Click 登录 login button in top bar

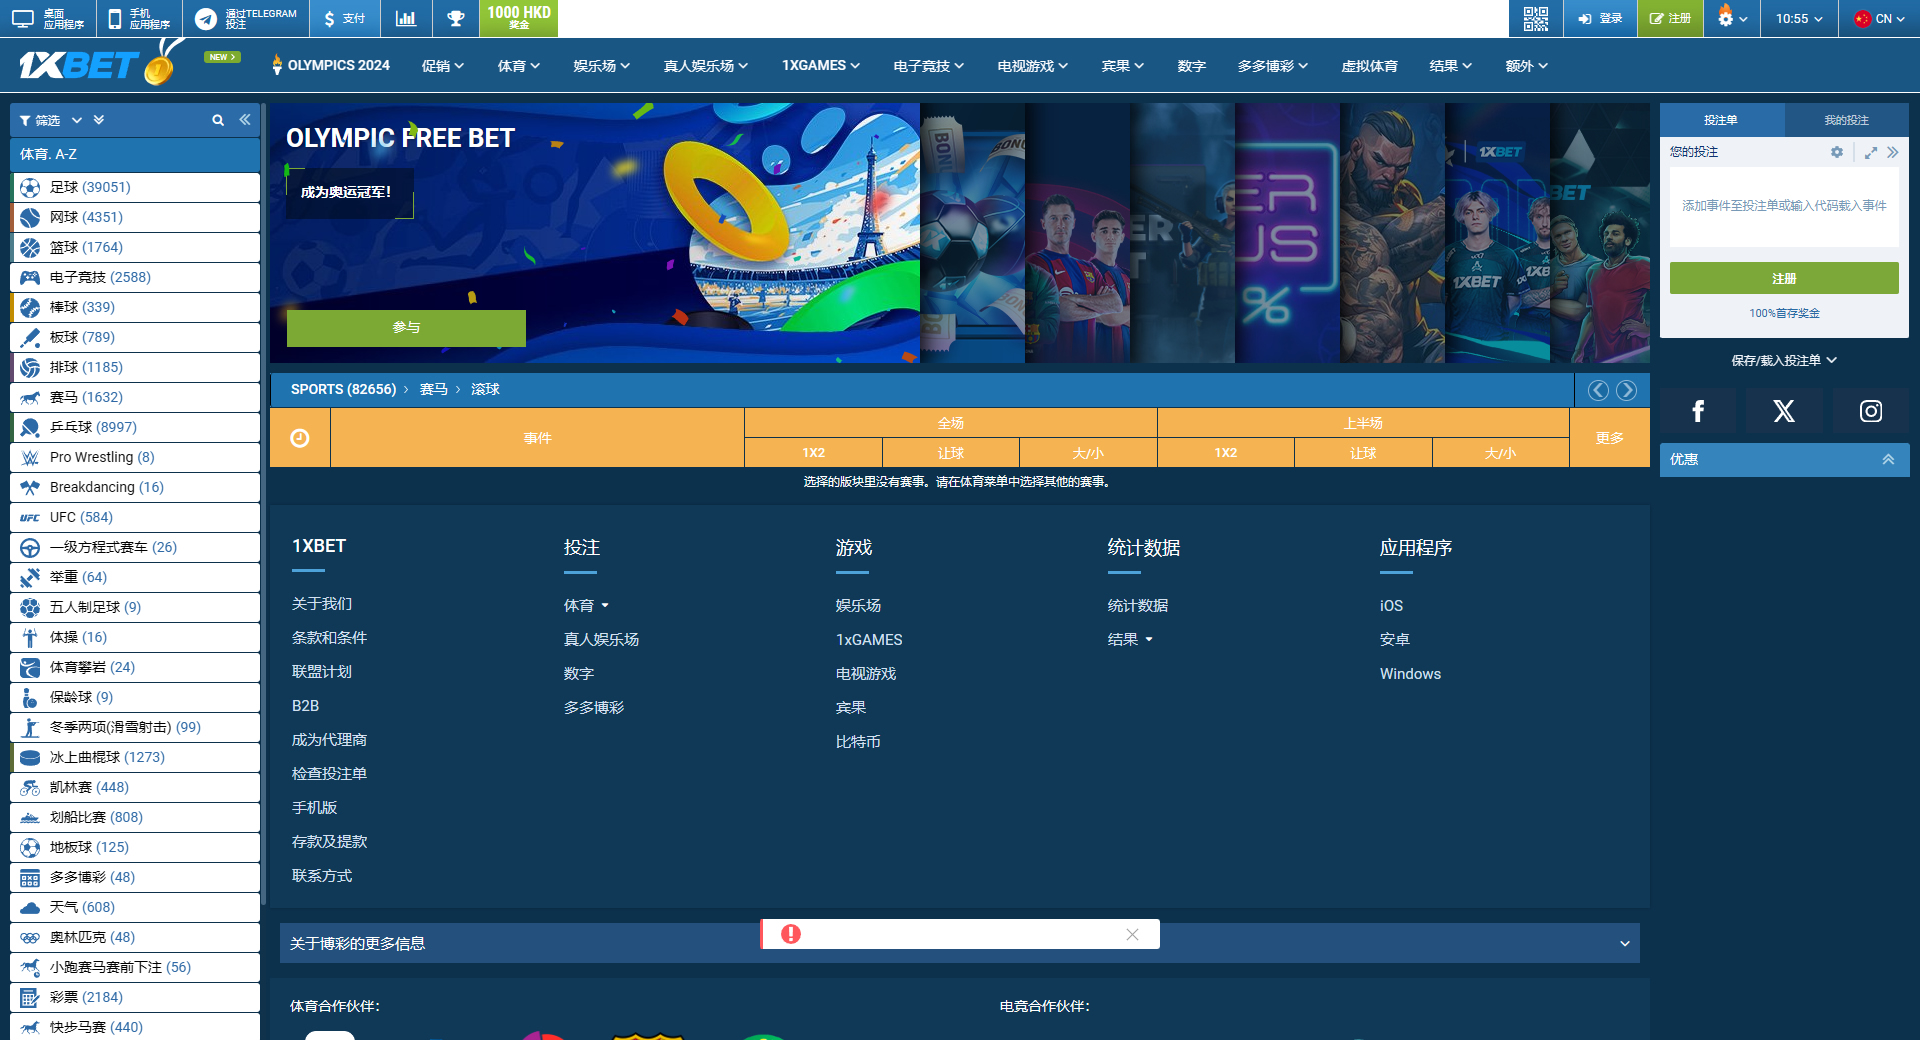1600,18
